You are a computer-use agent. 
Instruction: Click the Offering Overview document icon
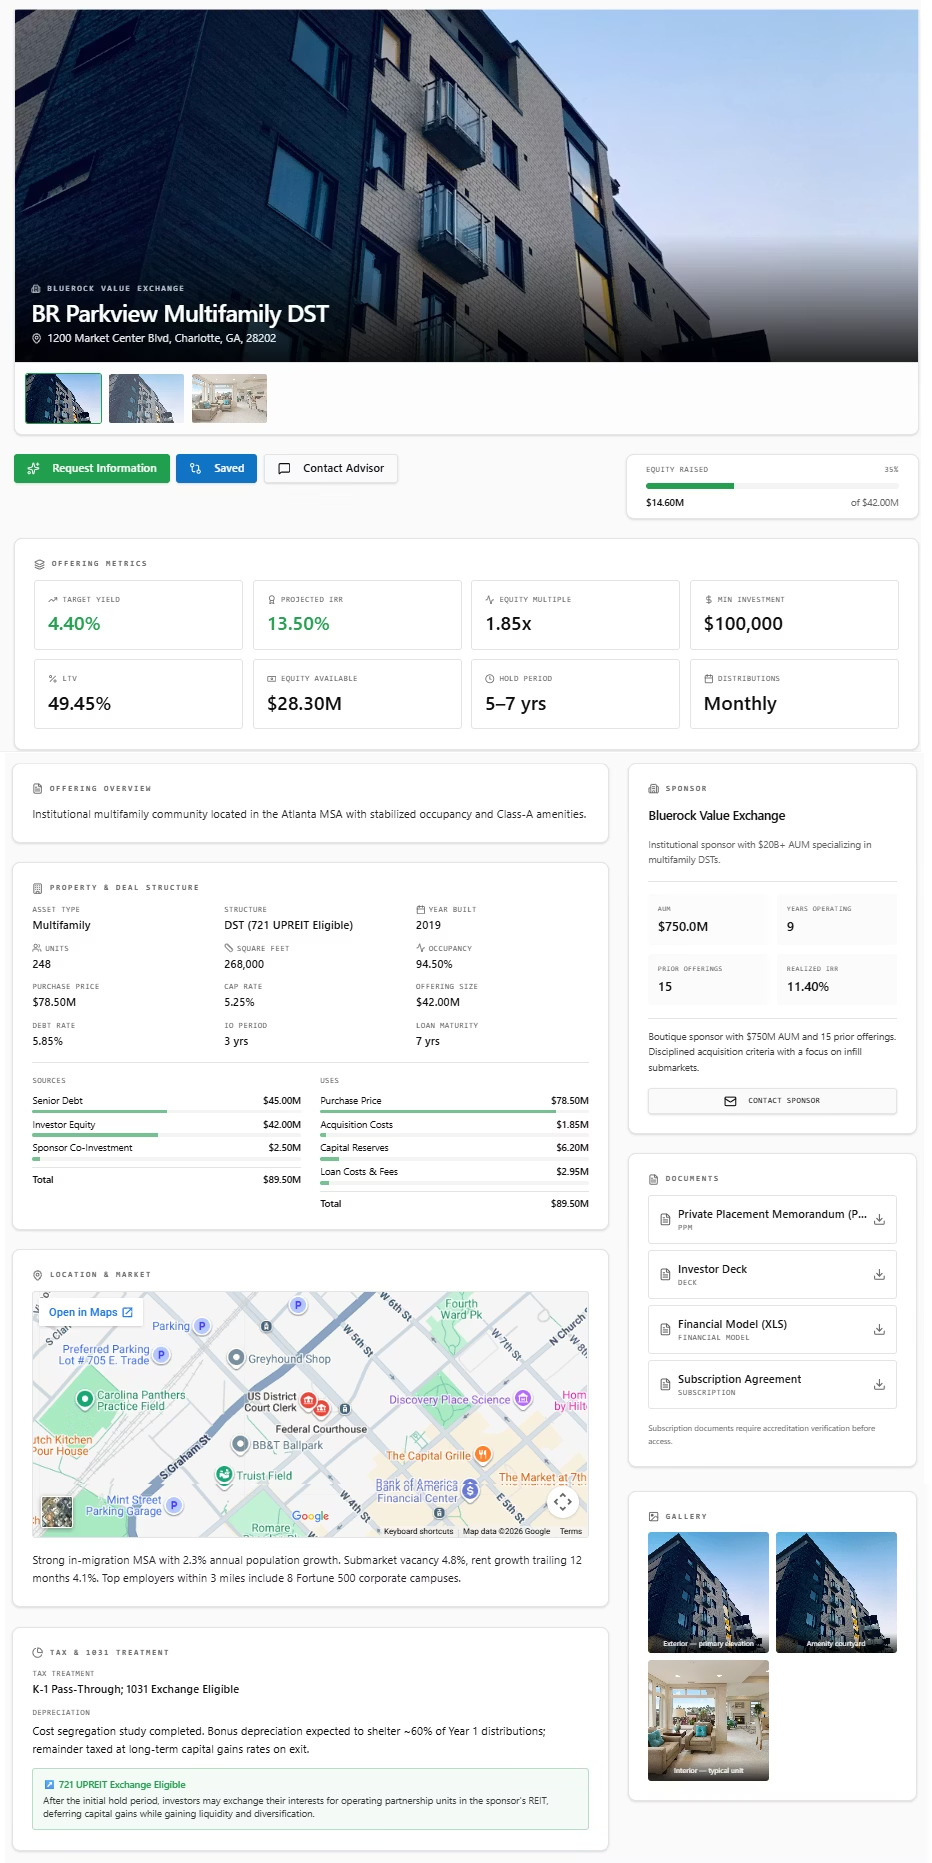pos(37,789)
